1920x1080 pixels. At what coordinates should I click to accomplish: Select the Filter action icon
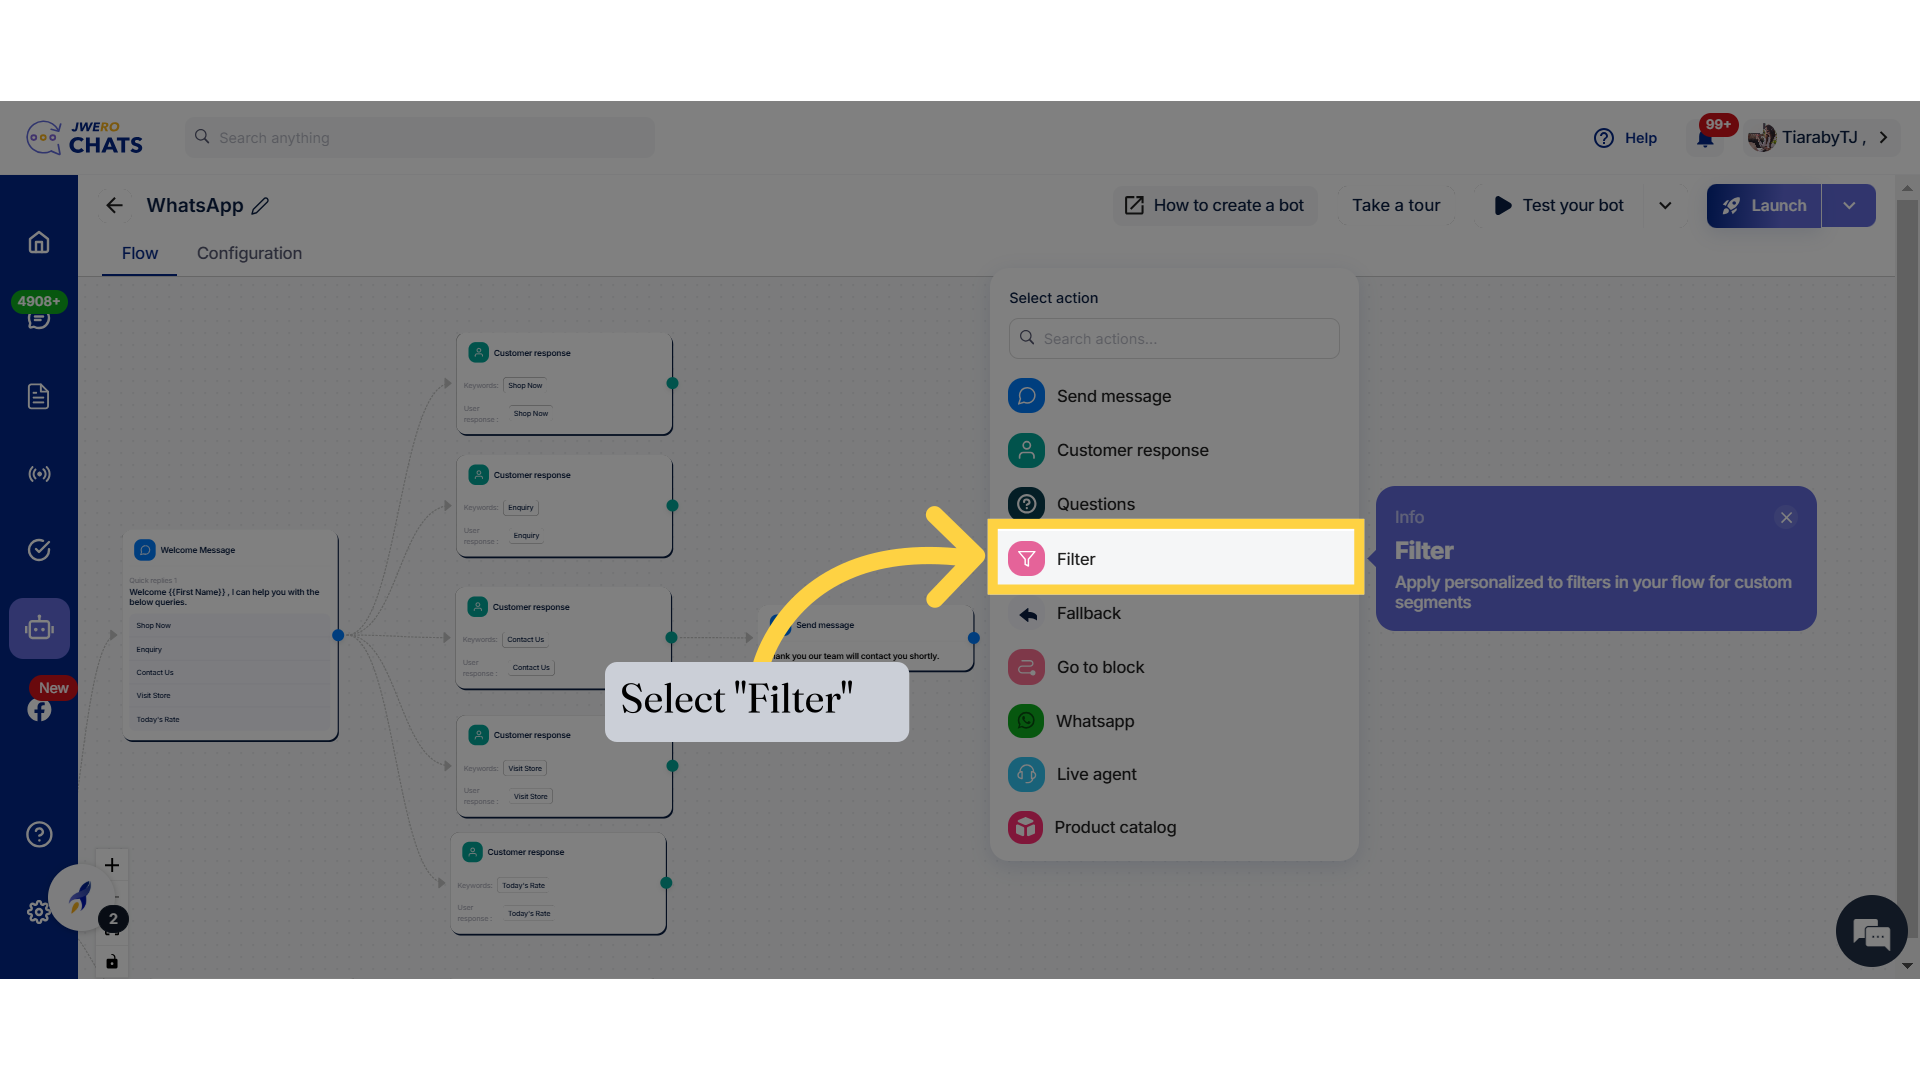1026,559
